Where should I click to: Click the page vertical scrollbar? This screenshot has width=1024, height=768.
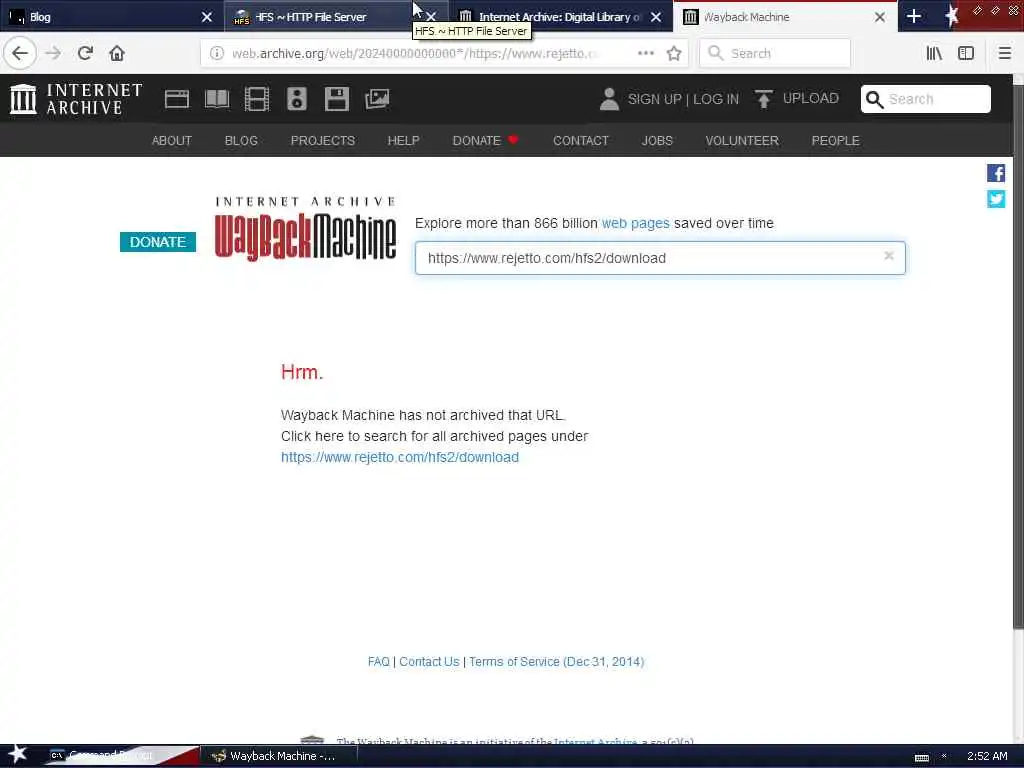[x=1018, y=356]
